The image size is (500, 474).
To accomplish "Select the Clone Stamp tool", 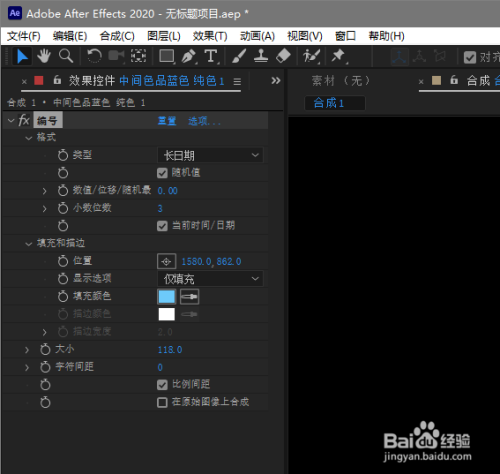I will pyautogui.click(x=261, y=56).
